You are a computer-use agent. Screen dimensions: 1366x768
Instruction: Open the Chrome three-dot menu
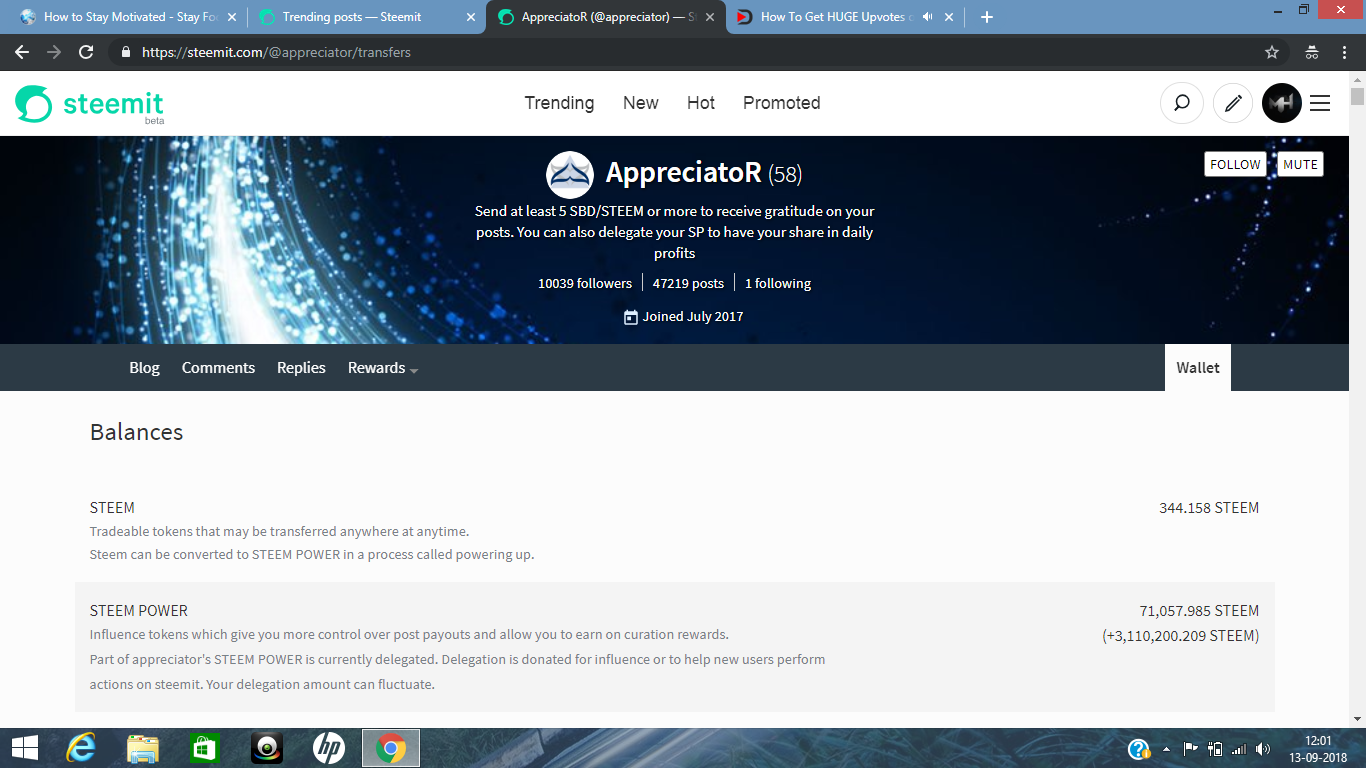click(x=1343, y=52)
